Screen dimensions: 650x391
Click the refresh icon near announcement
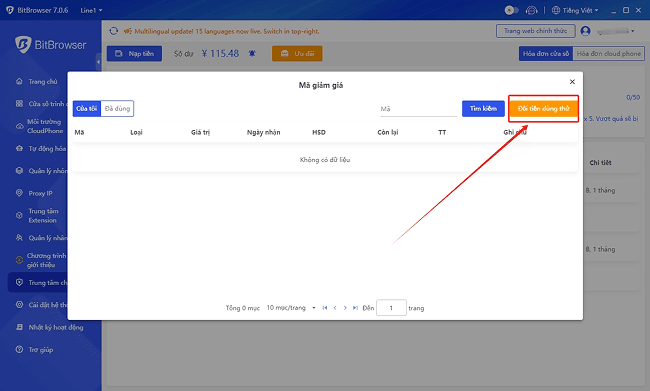coord(114,31)
